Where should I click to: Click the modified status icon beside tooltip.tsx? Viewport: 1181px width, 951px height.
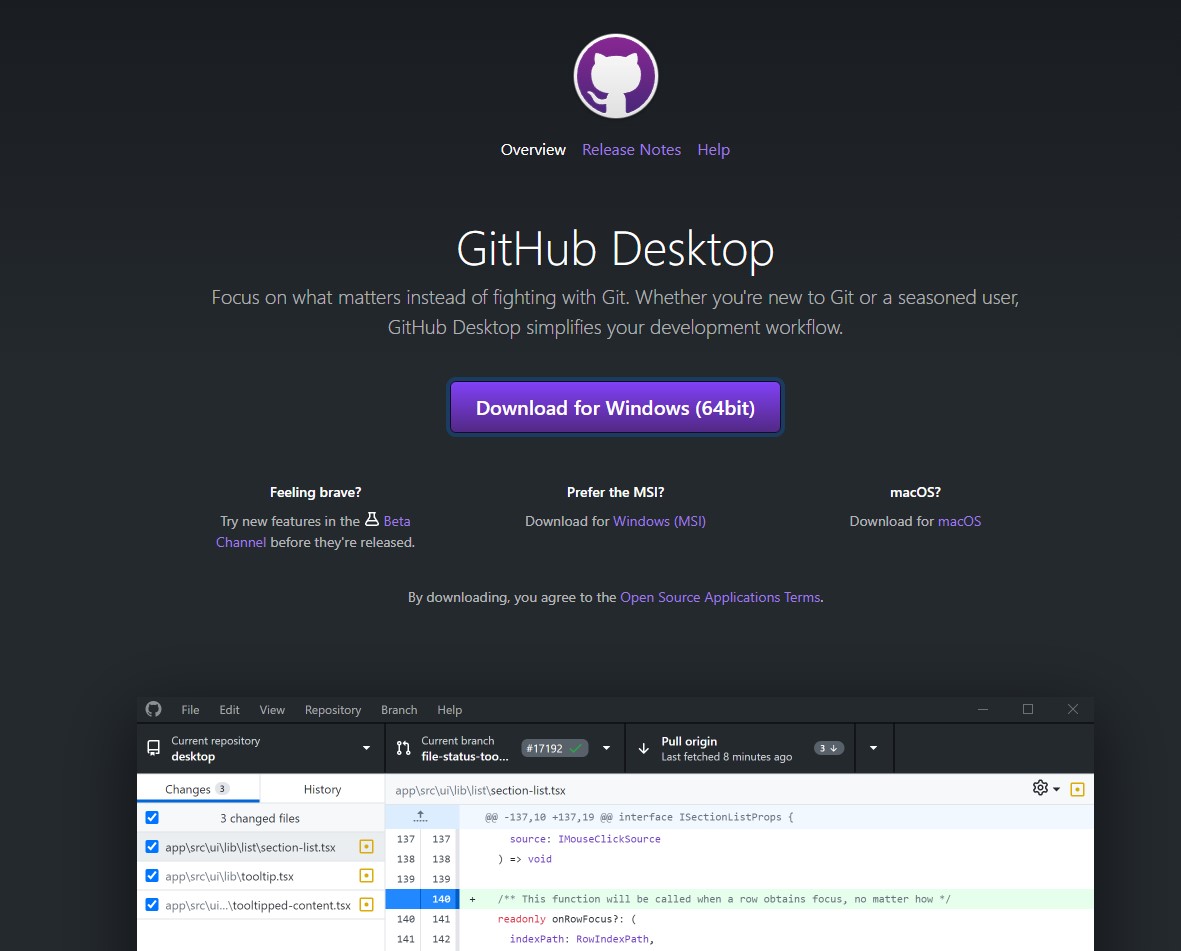click(x=366, y=876)
